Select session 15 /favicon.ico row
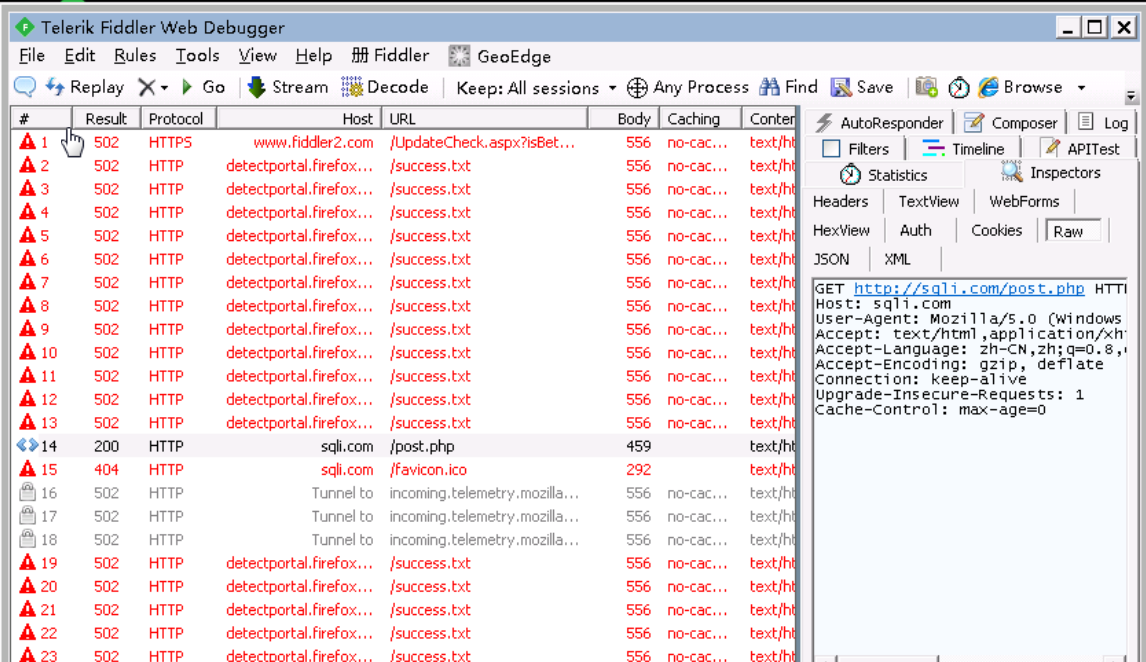The image size is (1146, 662). [x=404, y=470]
